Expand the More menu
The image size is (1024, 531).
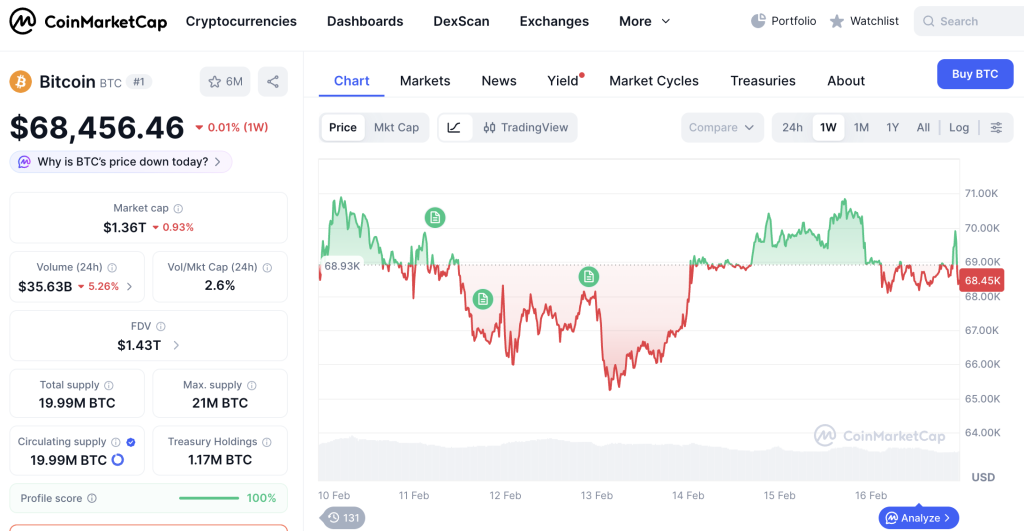pos(644,22)
